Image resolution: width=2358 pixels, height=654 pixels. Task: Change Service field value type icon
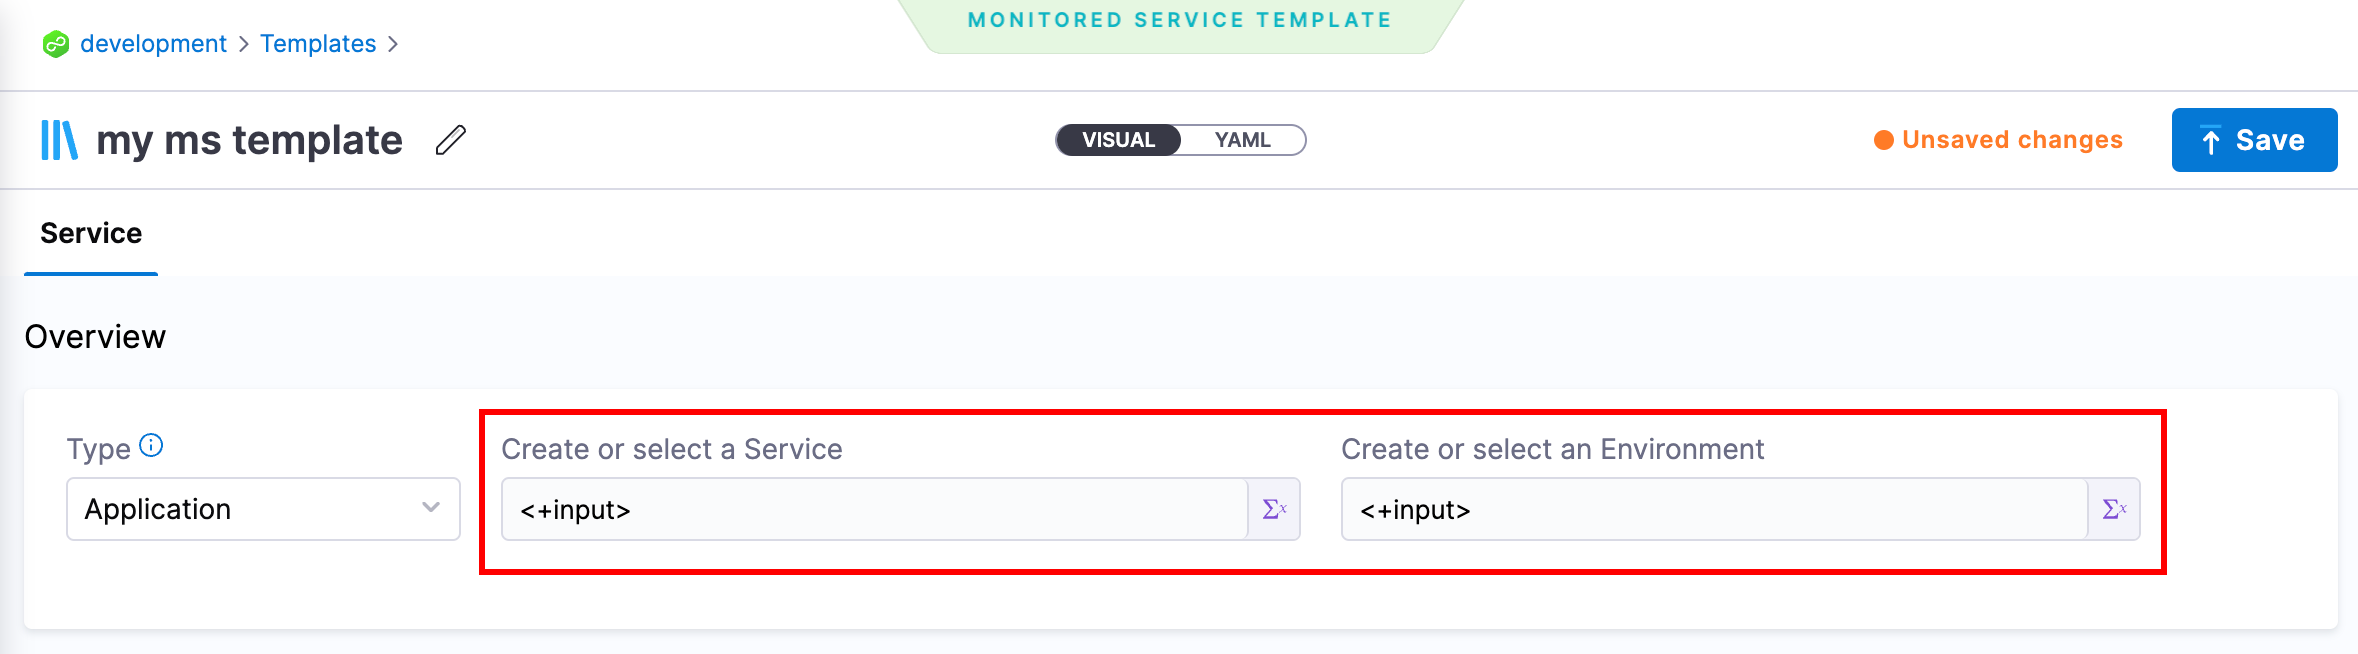[x=1274, y=510]
